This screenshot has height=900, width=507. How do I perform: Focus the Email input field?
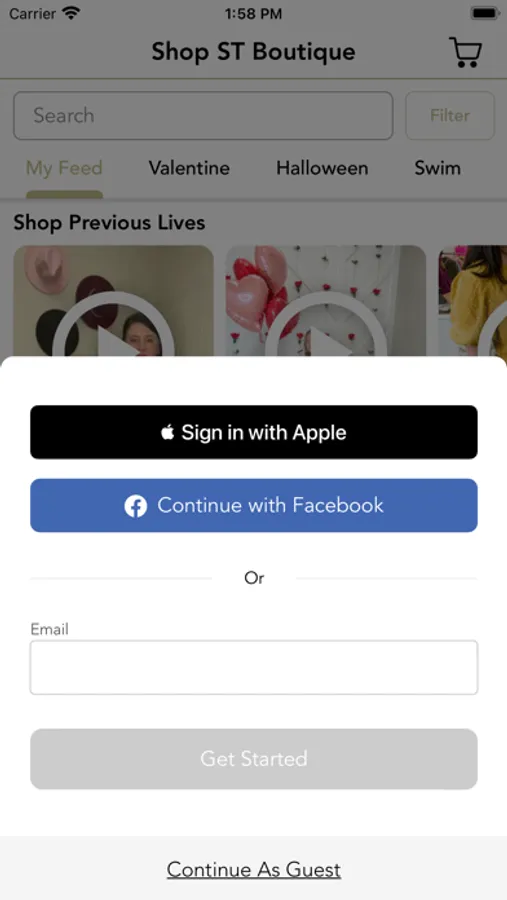click(254, 668)
